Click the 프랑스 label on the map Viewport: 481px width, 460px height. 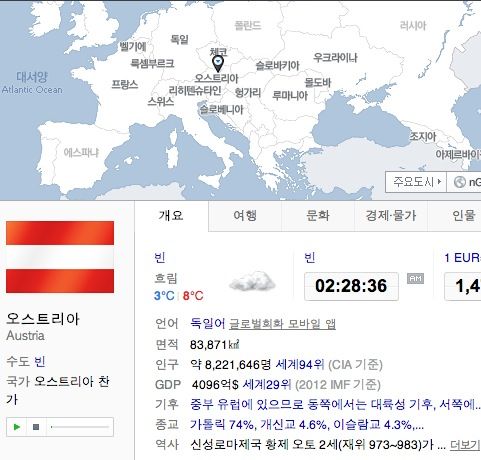click(x=125, y=84)
